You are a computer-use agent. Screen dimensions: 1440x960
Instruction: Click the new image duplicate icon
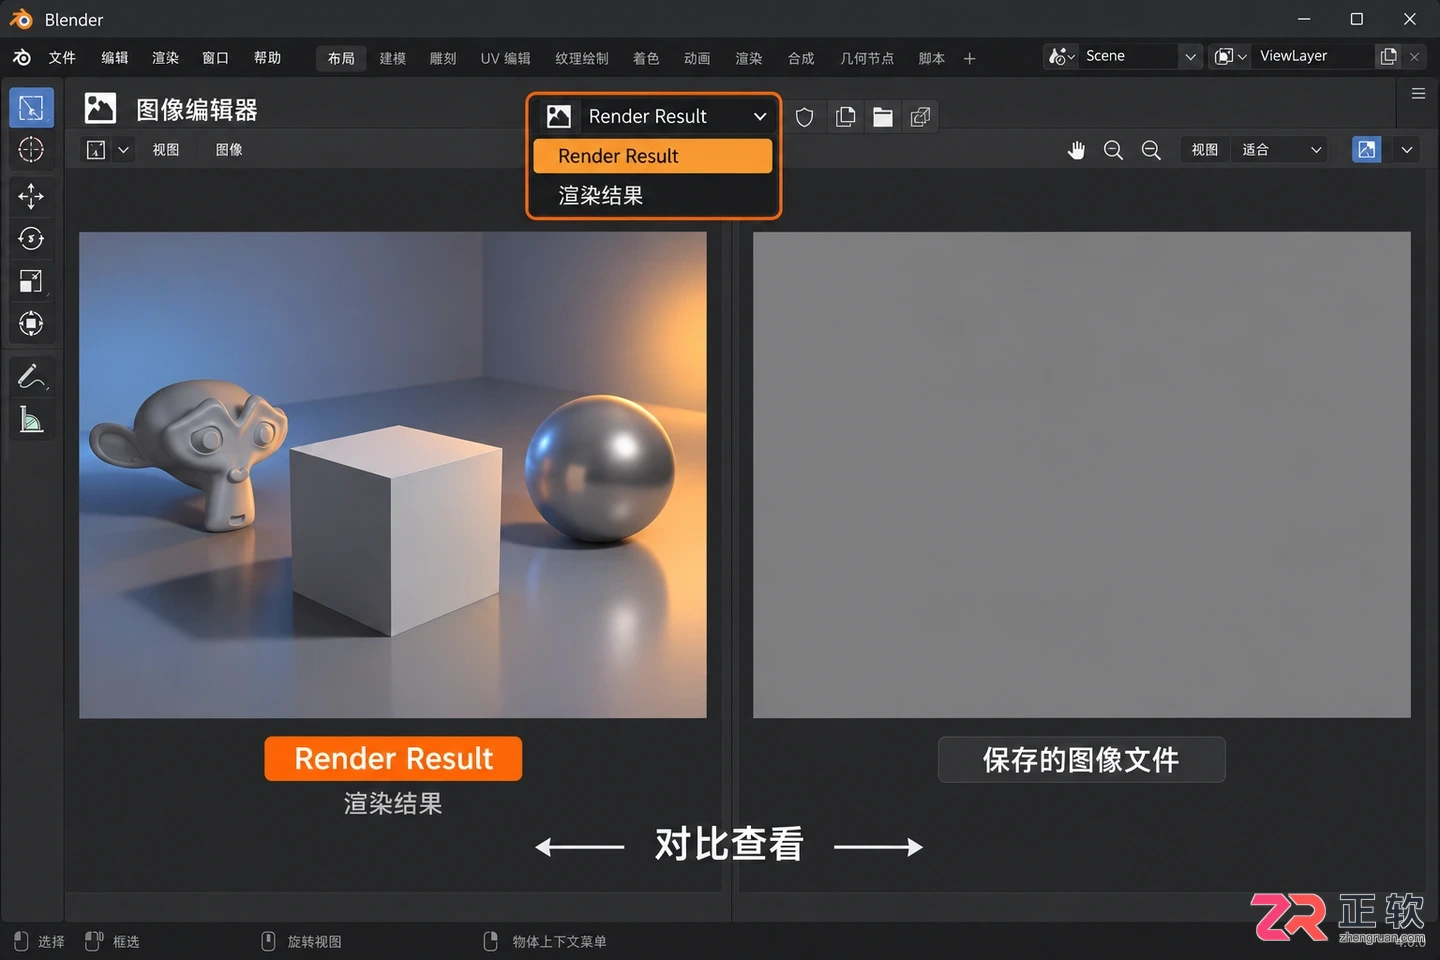pos(845,117)
